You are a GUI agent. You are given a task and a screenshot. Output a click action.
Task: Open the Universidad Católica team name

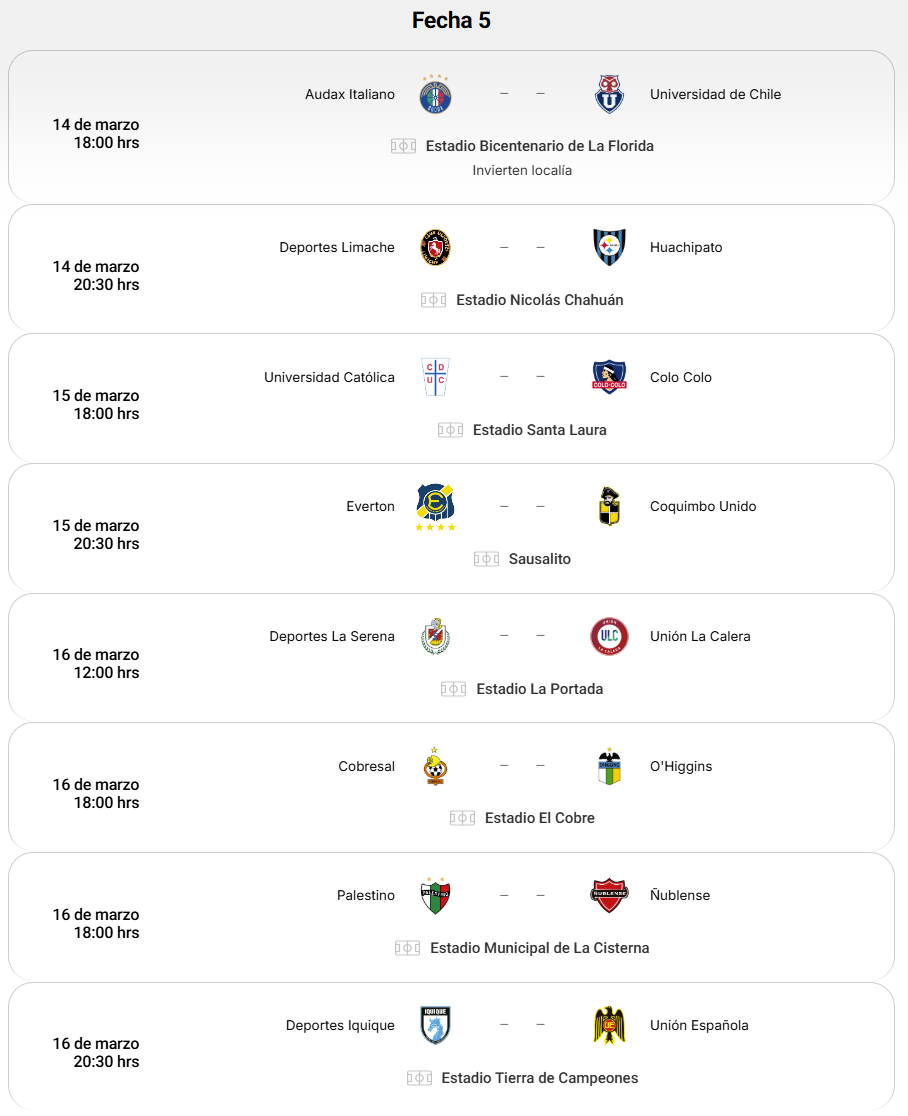pyautogui.click(x=329, y=377)
